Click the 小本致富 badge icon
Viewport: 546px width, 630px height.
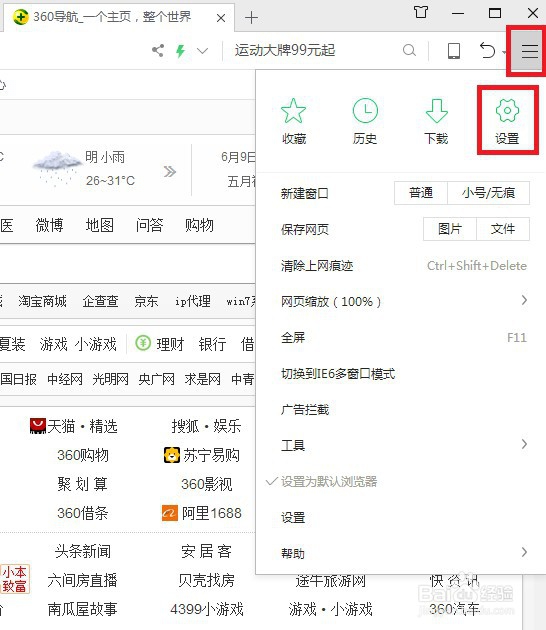click(x=15, y=579)
